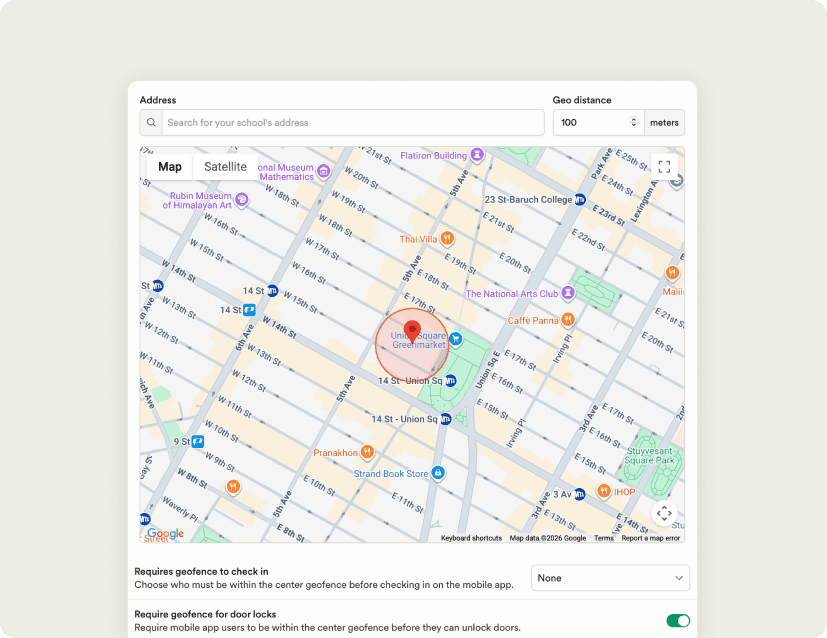Click the Map data ©2026 Google text
This screenshot has width=827, height=638.
547,538
